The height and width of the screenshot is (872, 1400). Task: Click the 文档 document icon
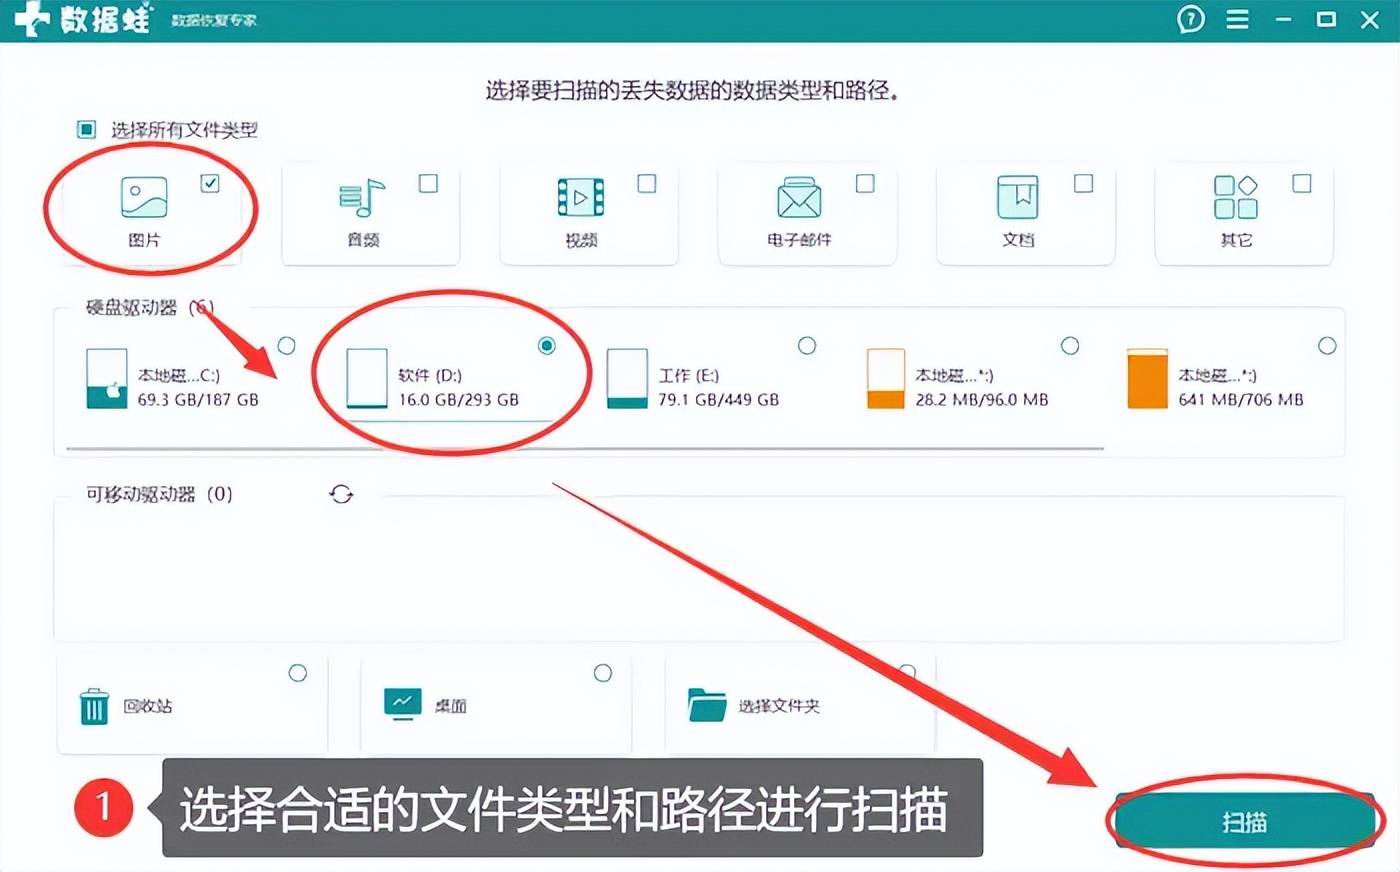1017,197
